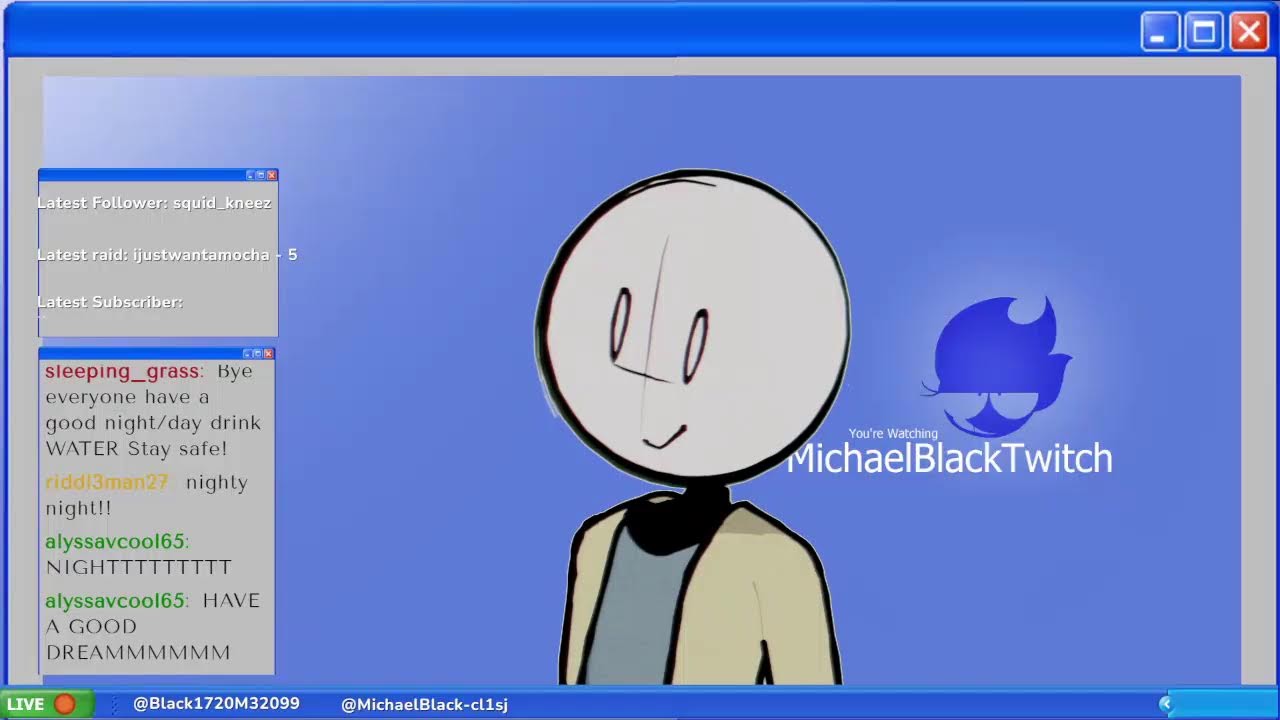The width and height of the screenshot is (1280, 720).
Task: Minimize the main stream window
Action: click(x=1160, y=32)
